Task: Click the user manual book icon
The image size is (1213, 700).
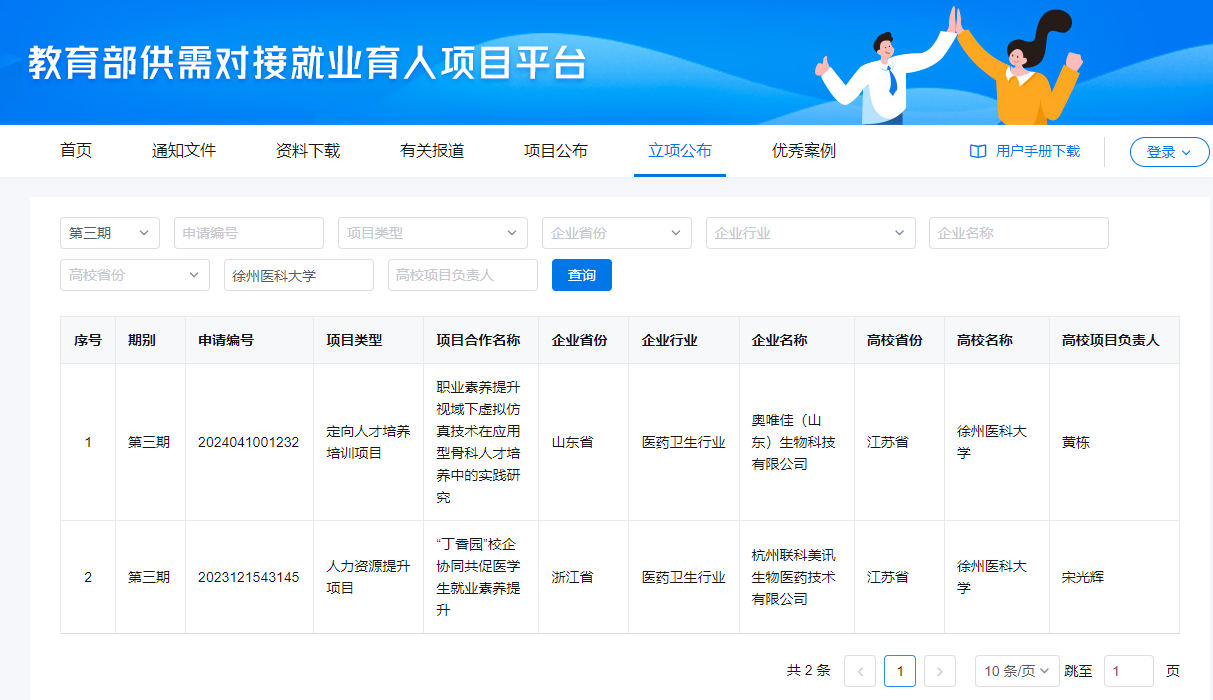Action: click(978, 151)
